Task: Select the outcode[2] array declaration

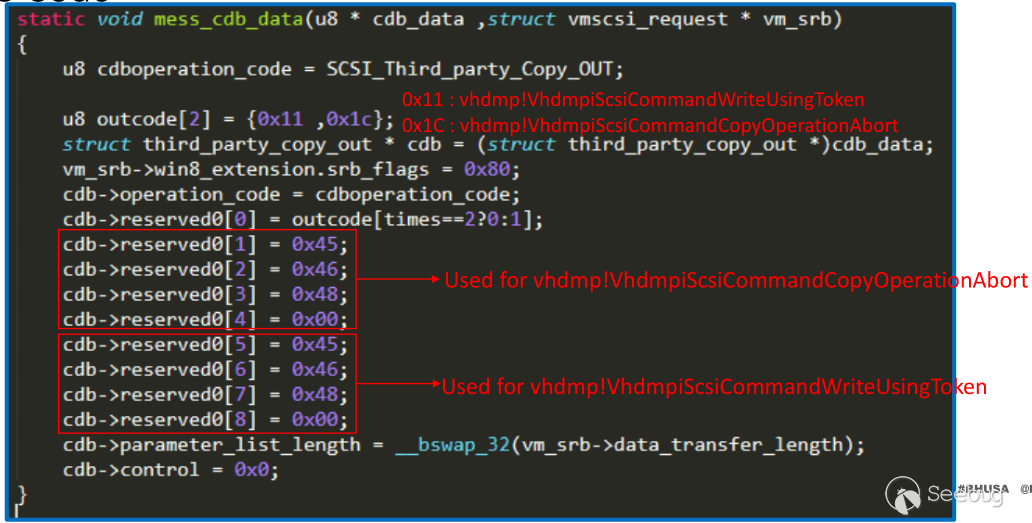Action: tap(153, 120)
